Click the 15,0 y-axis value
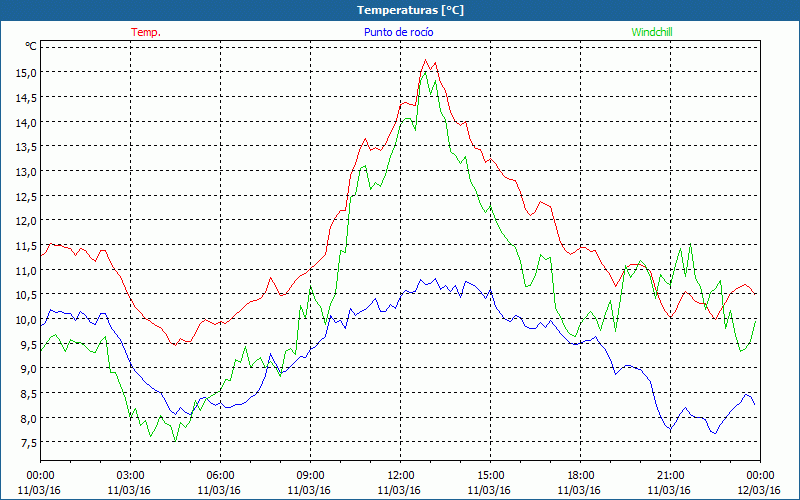The height and width of the screenshot is (500, 800). [x=26, y=72]
